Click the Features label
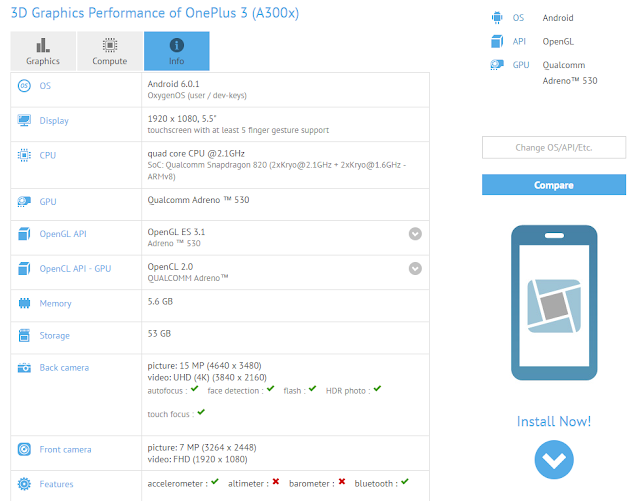This screenshot has width=640, height=501. [x=56, y=484]
